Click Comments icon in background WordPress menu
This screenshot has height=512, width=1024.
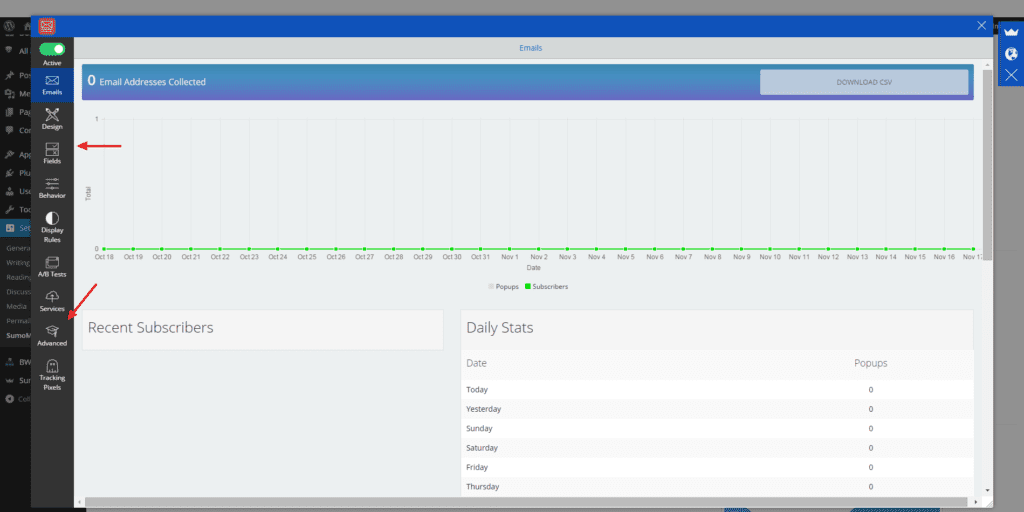click(9, 130)
